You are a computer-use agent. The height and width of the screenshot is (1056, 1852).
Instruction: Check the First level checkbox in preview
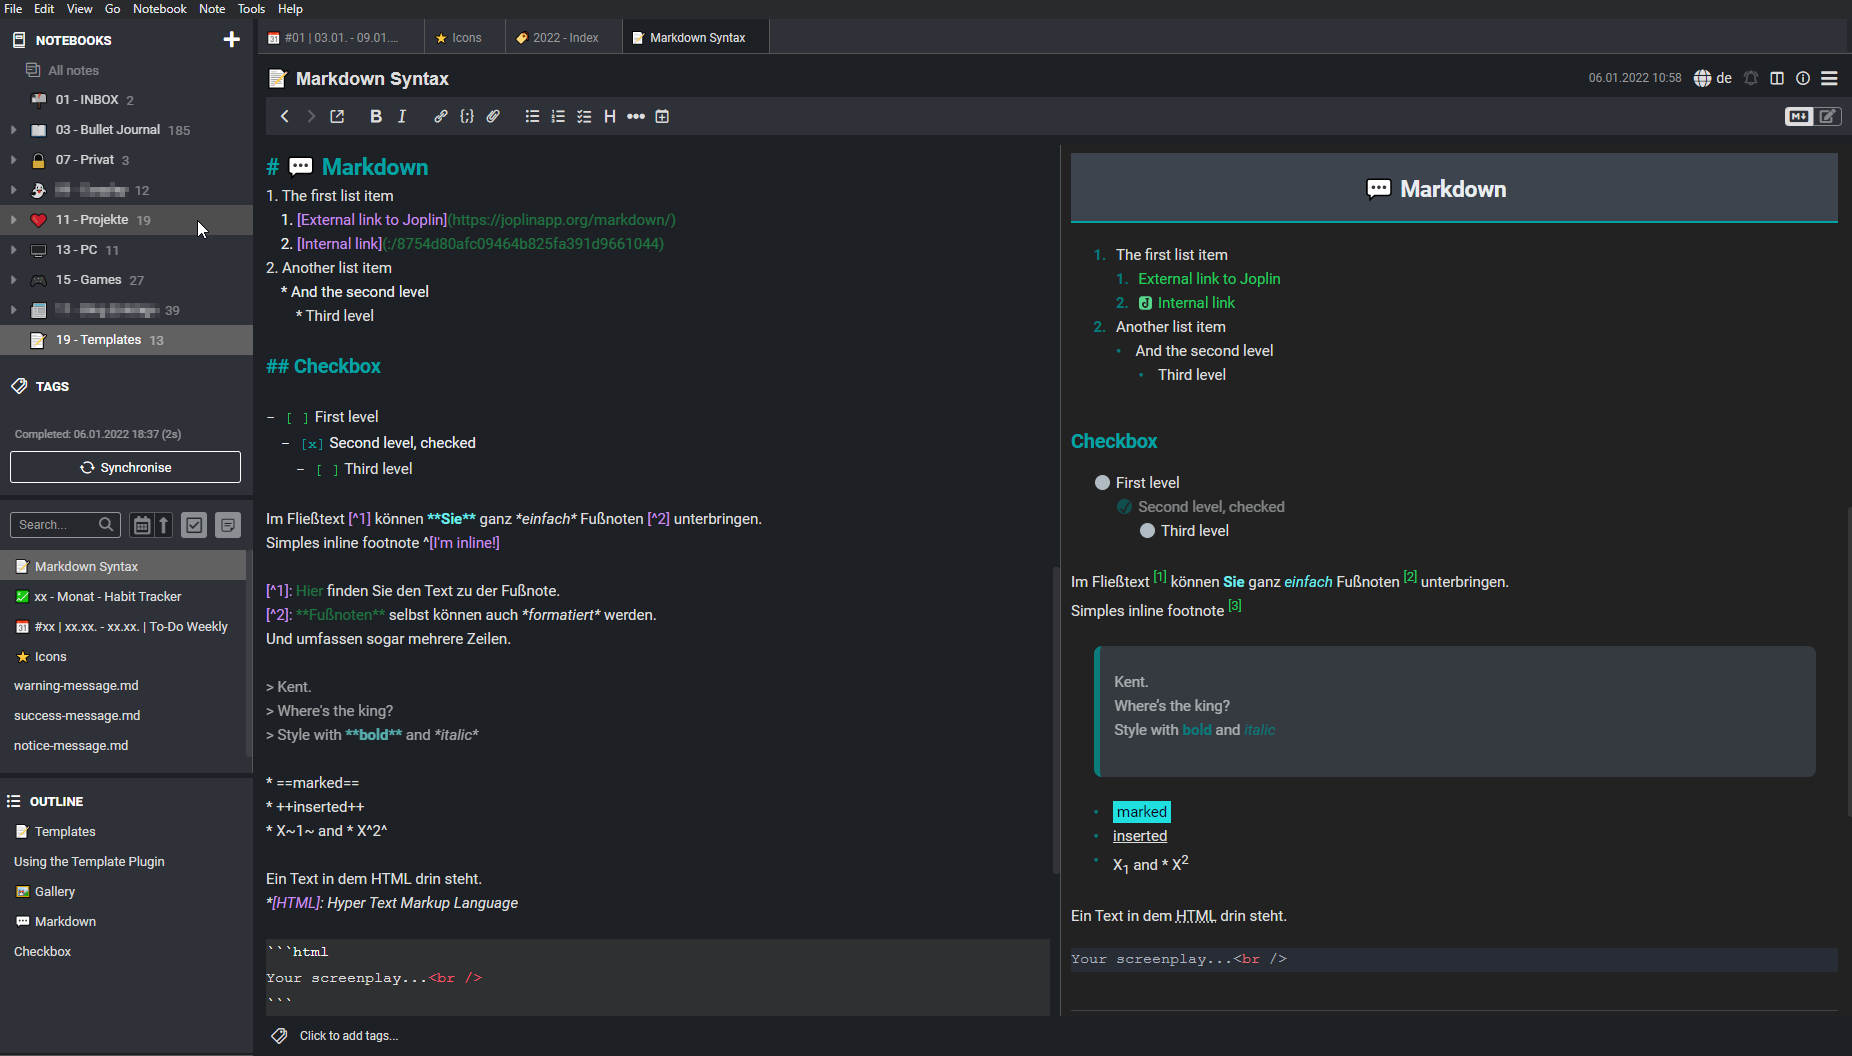1102,483
